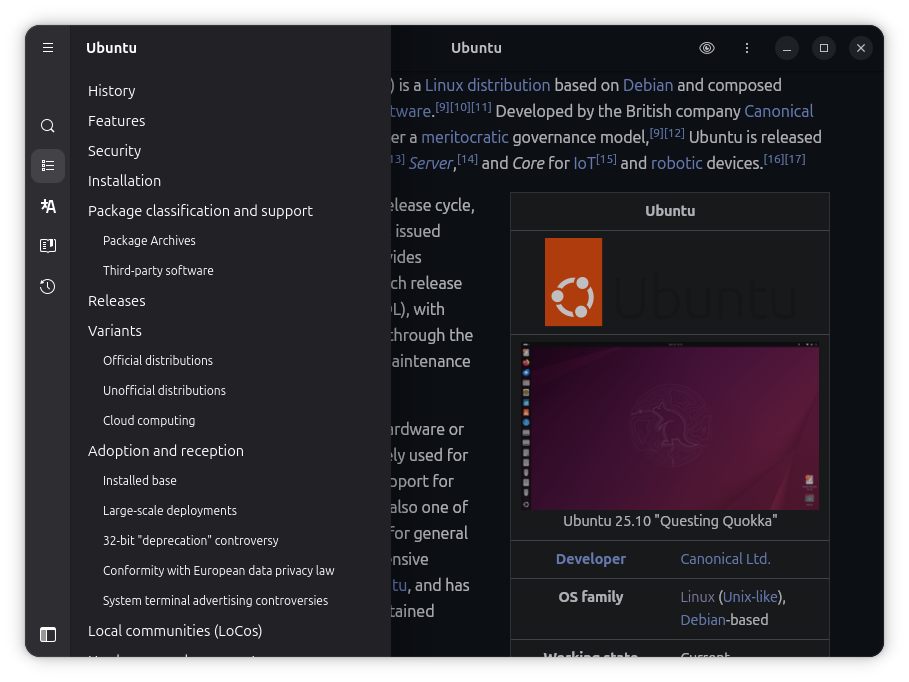
Task: Follow the meritocratic link
Action: [x=465, y=137]
